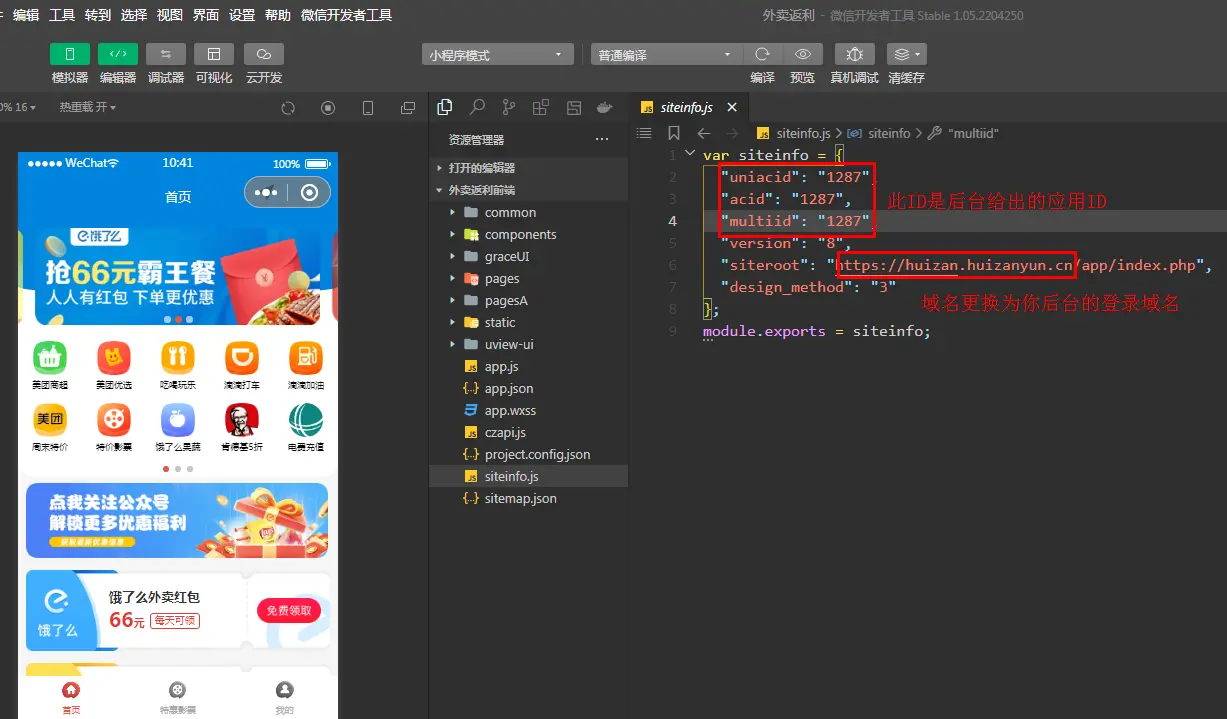Click the forward arrow in the editor
1227x719 pixels.
click(x=732, y=133)
